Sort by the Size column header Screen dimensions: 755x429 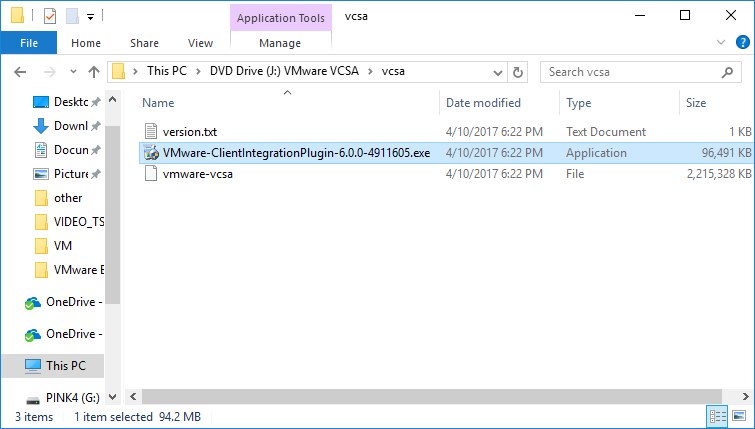[696, 103]
